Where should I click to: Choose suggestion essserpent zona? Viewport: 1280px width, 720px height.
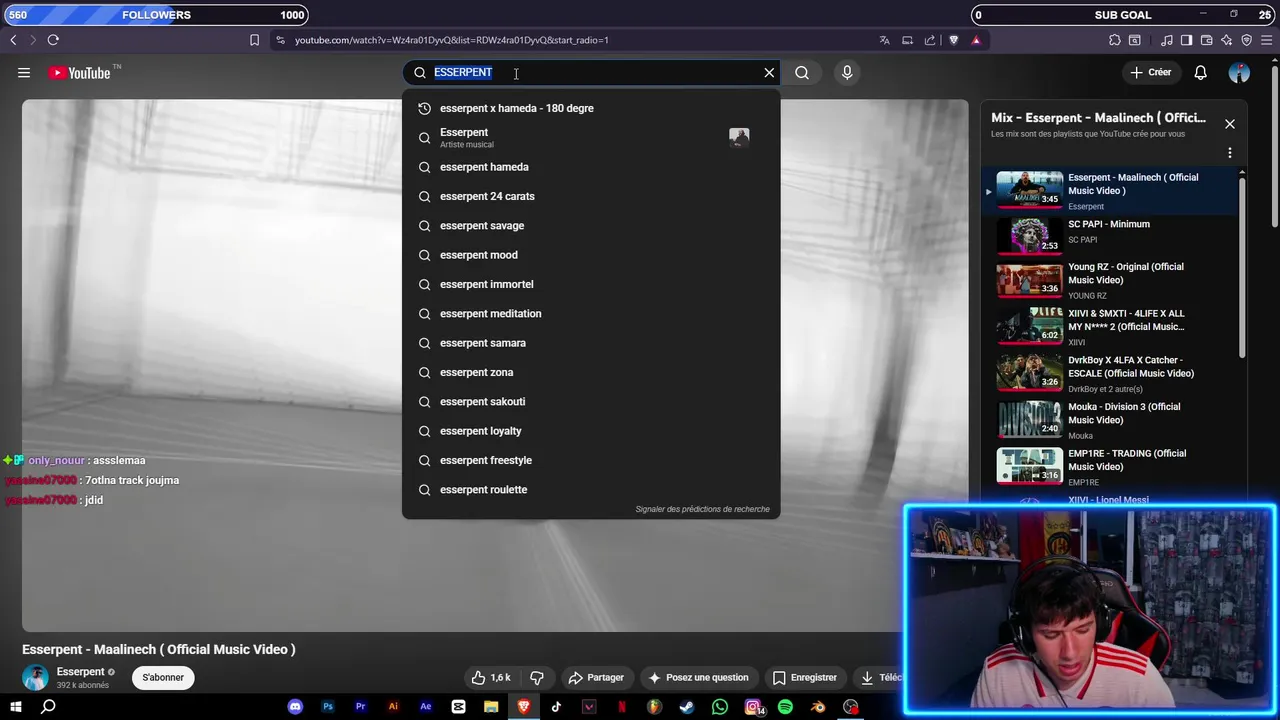[x=591, y=372]
